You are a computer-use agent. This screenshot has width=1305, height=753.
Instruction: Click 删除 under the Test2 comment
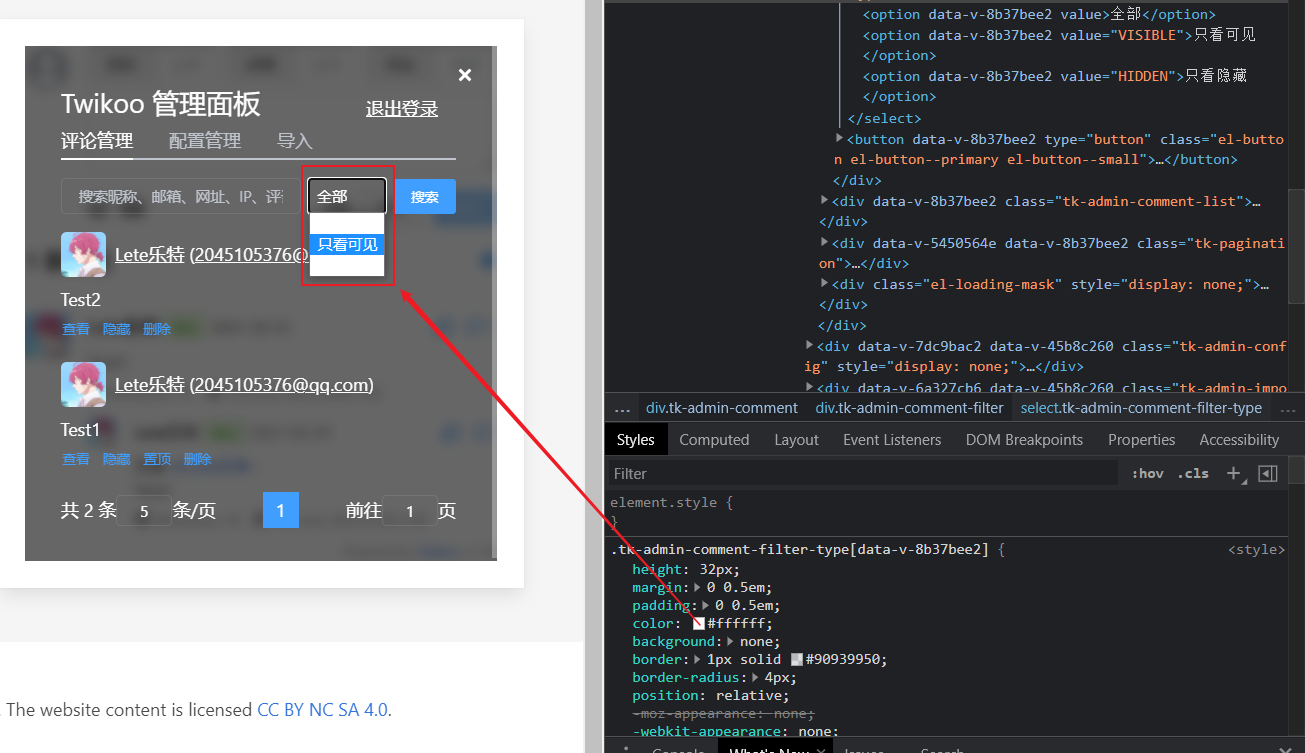pyautogui.click(x=157, y=328)
